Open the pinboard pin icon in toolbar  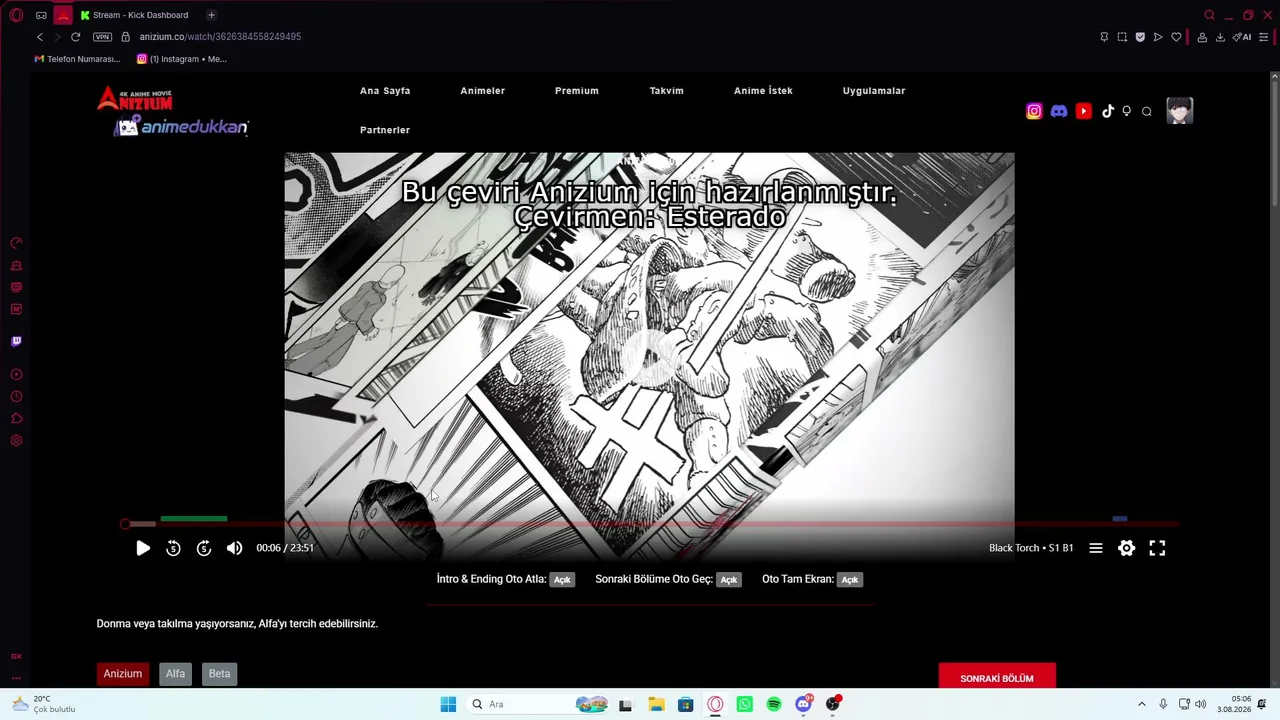pyautogui.click(x=1104, y=37)
